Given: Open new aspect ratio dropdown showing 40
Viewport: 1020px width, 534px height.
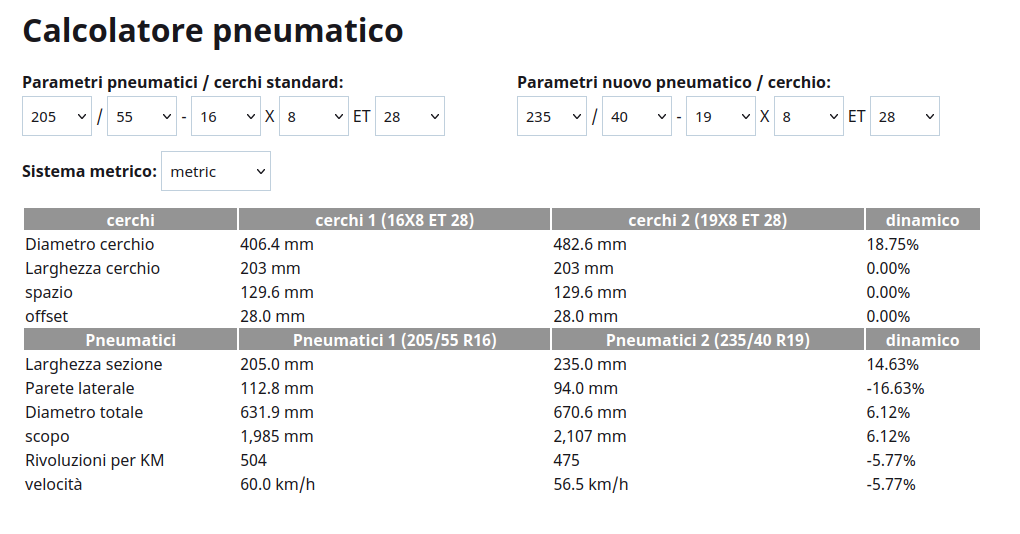Looking at the screenshot, I should (637, 116).
